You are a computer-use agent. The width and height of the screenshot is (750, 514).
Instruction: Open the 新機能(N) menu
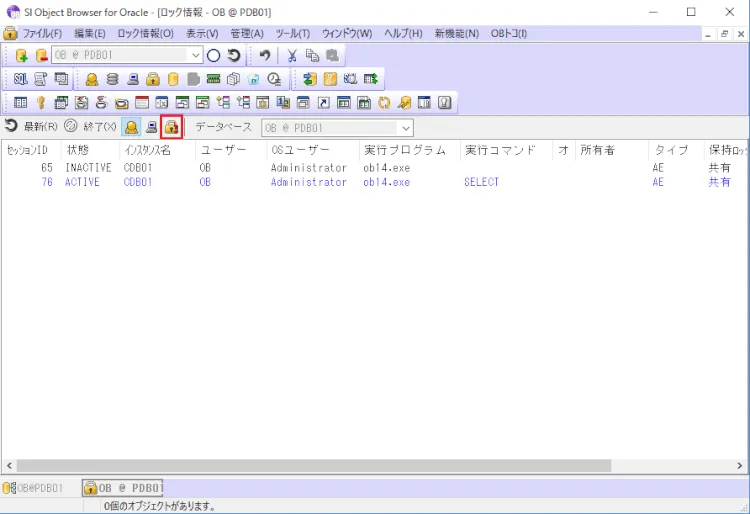click(x=457, y=33)
